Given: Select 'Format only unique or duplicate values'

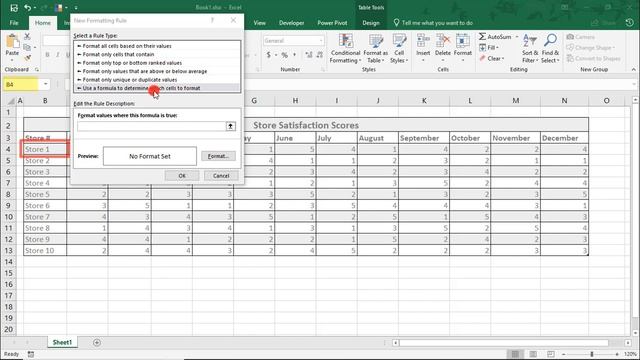Looking at the screenshot, I should click(x=157, y=80).
